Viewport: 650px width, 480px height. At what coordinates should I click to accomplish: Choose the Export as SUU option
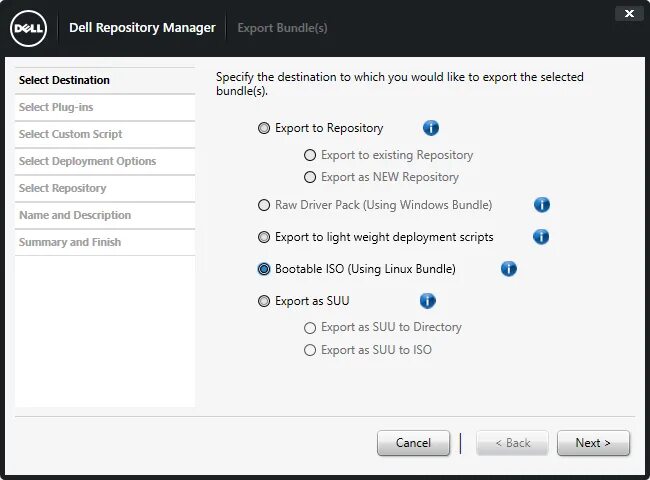tap(264, 301)
